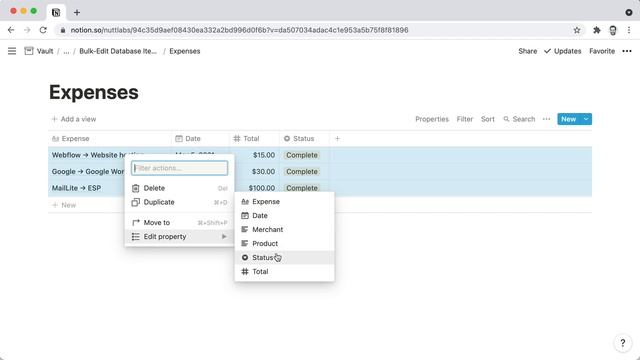Select Date in the property submenu

tap(284, 216)
